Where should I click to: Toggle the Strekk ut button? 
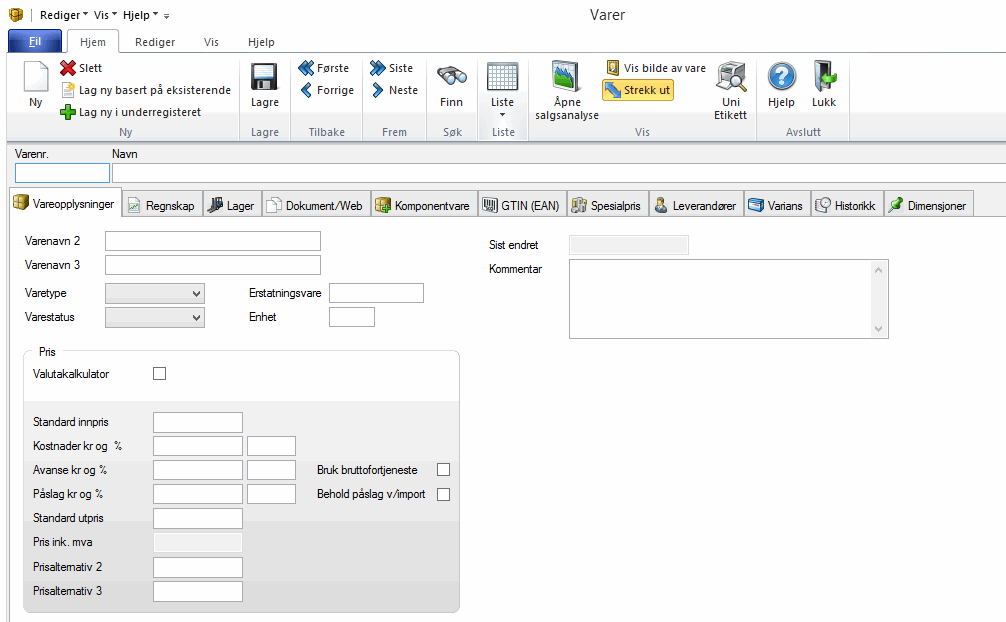(x=638, y=90)
